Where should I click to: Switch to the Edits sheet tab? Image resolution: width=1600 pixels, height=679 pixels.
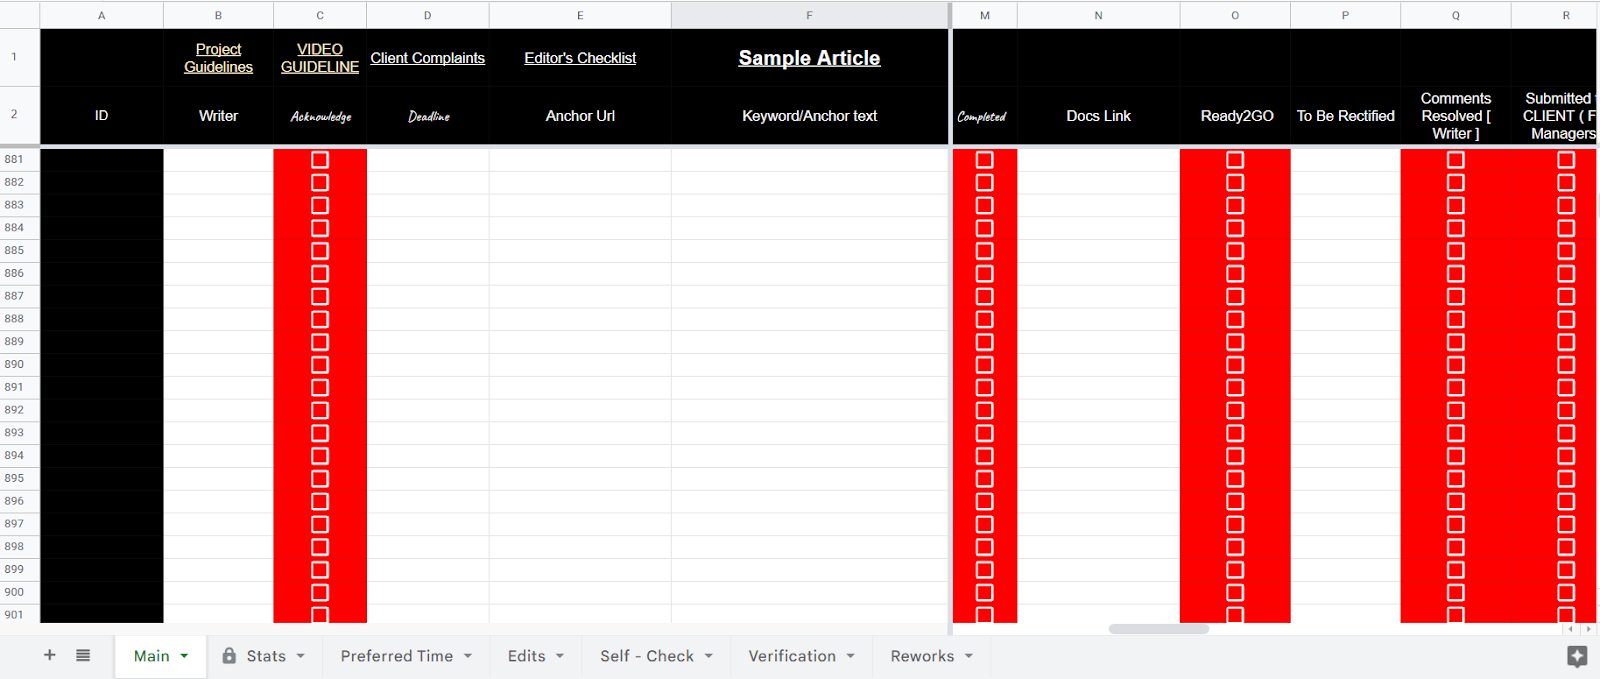pyautogui.click(x=527, y=656)
